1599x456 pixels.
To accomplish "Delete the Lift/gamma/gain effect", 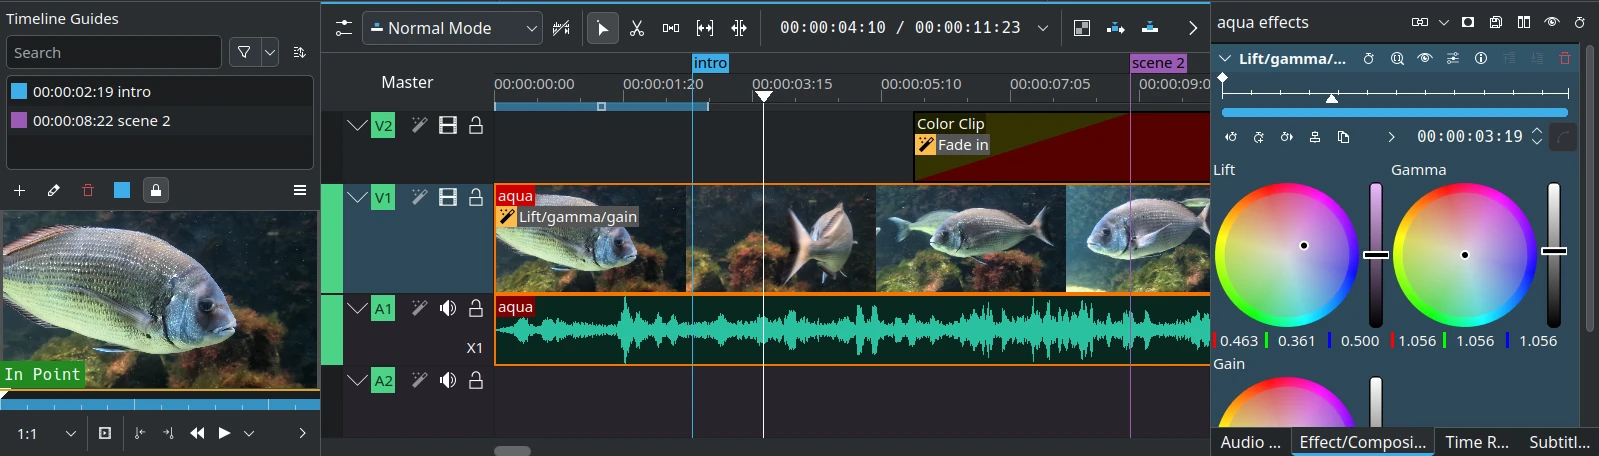I will coord(1565,59).
